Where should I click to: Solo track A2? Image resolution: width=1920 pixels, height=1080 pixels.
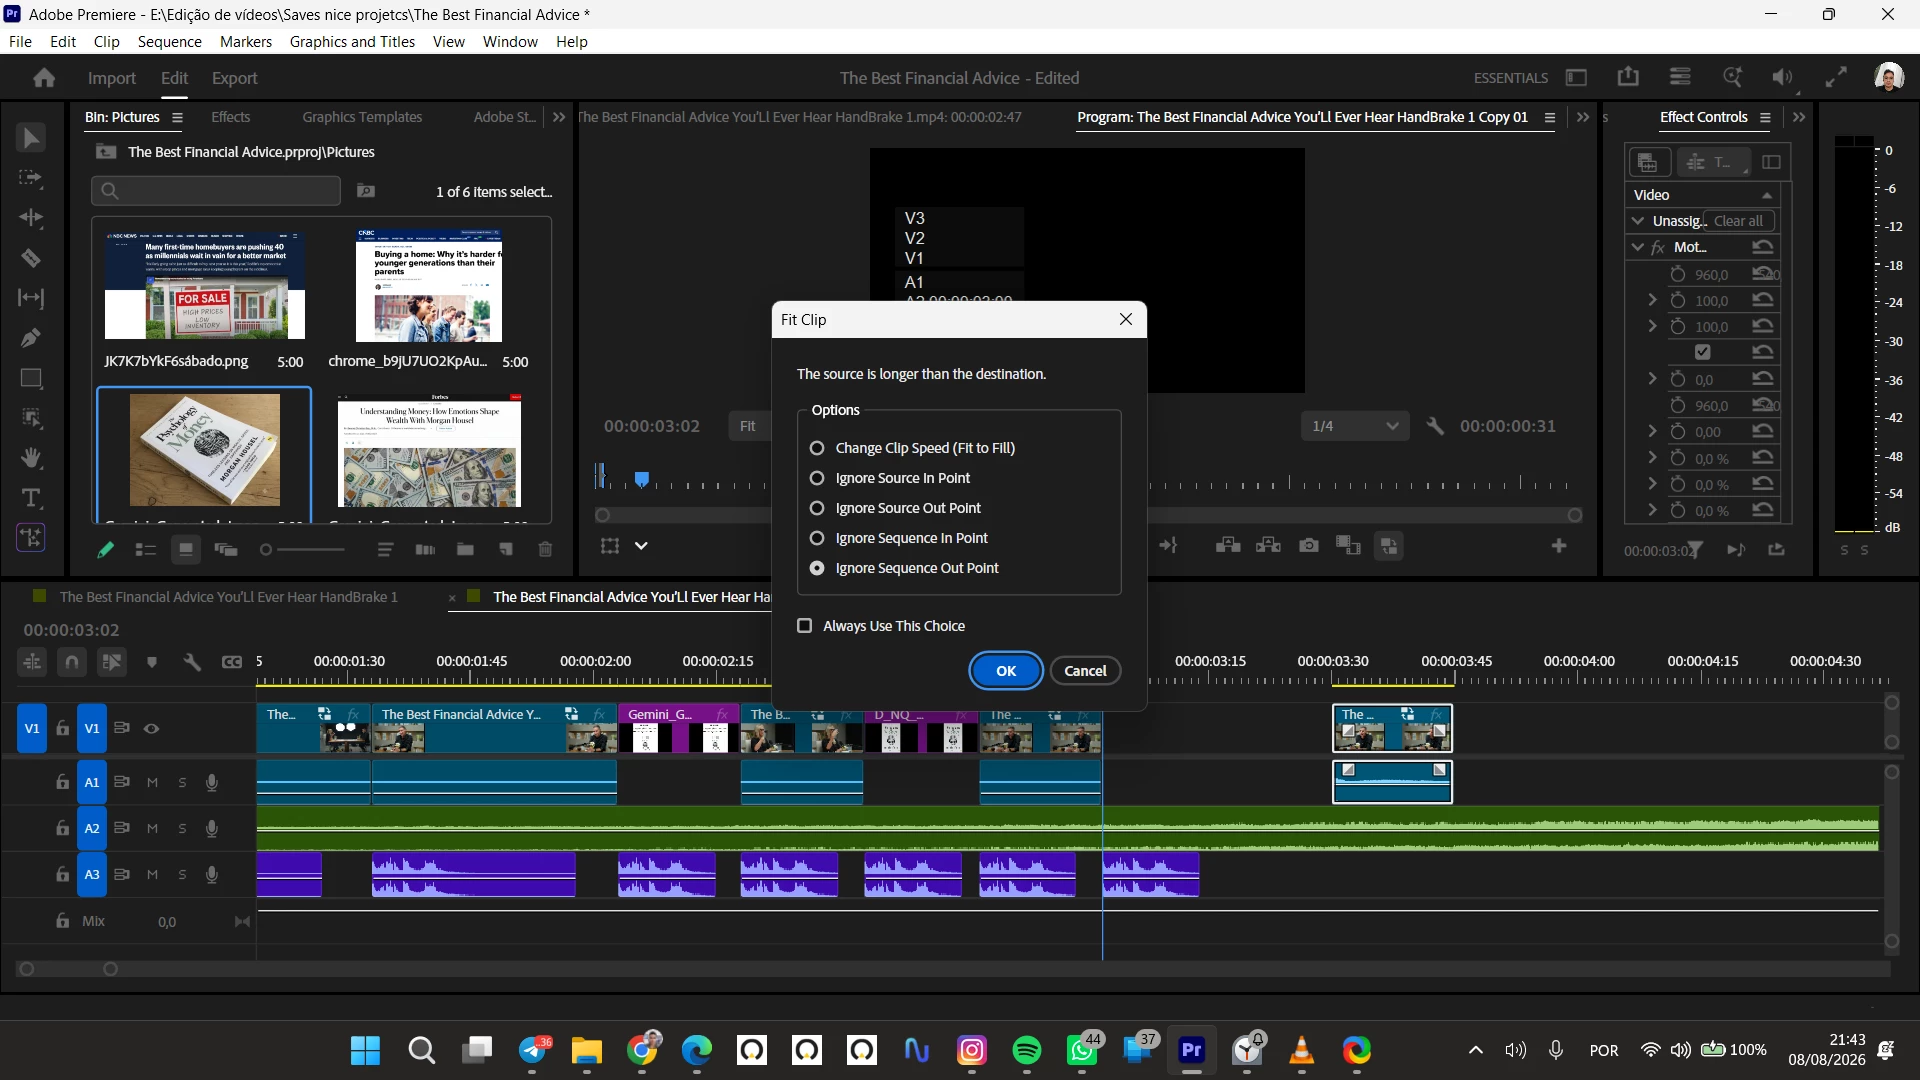point(182,828)
